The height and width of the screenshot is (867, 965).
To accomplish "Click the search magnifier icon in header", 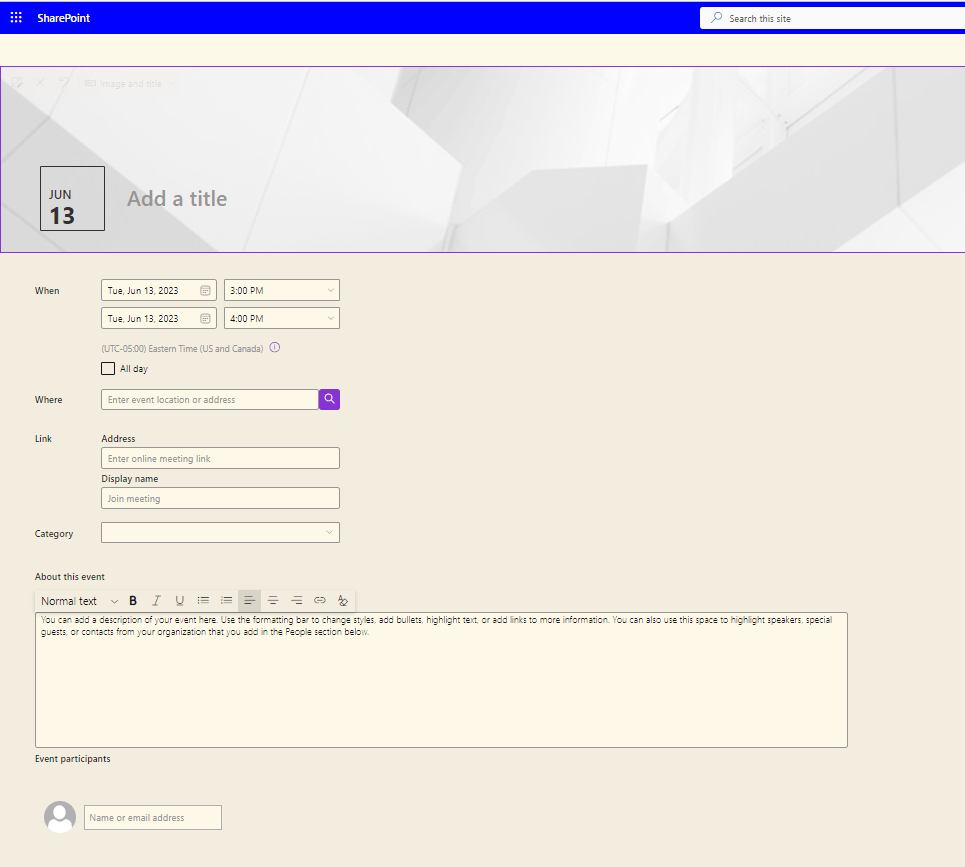I will 716,18.
